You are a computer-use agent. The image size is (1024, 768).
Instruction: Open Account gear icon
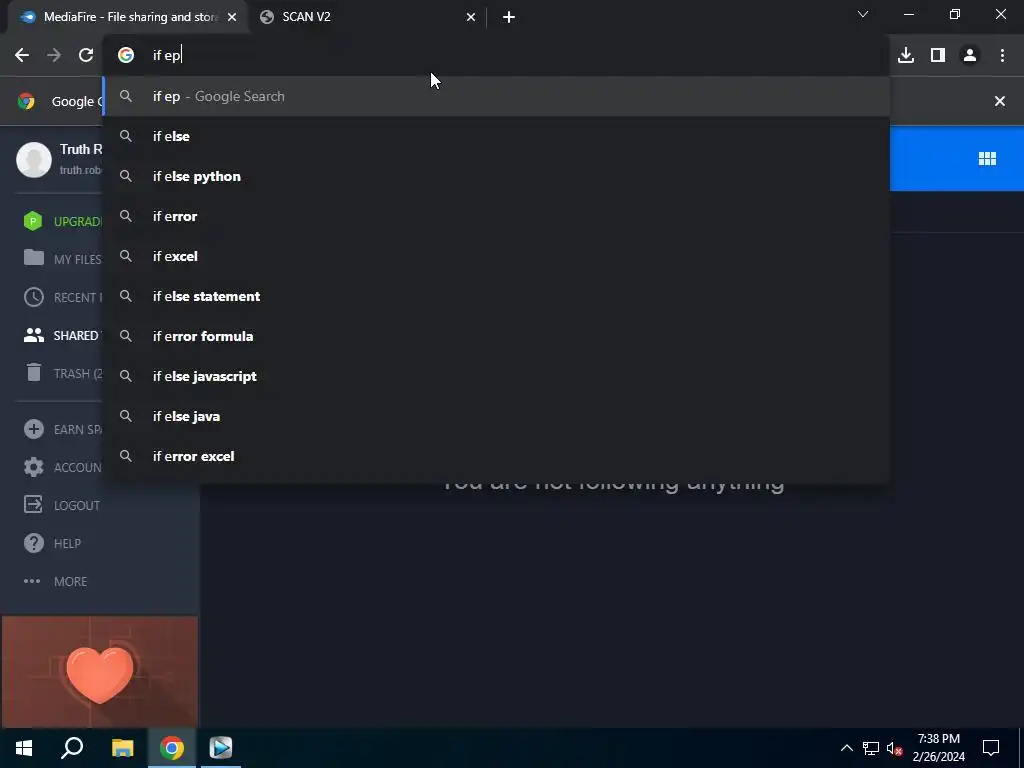click(33, 467)
